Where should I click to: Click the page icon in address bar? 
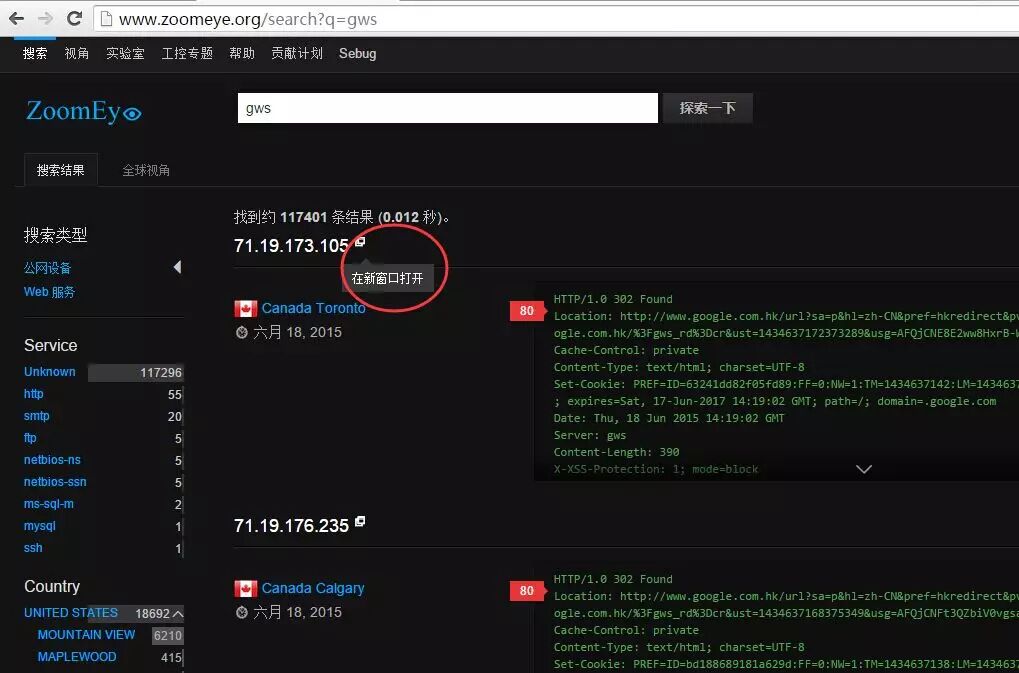105,19
